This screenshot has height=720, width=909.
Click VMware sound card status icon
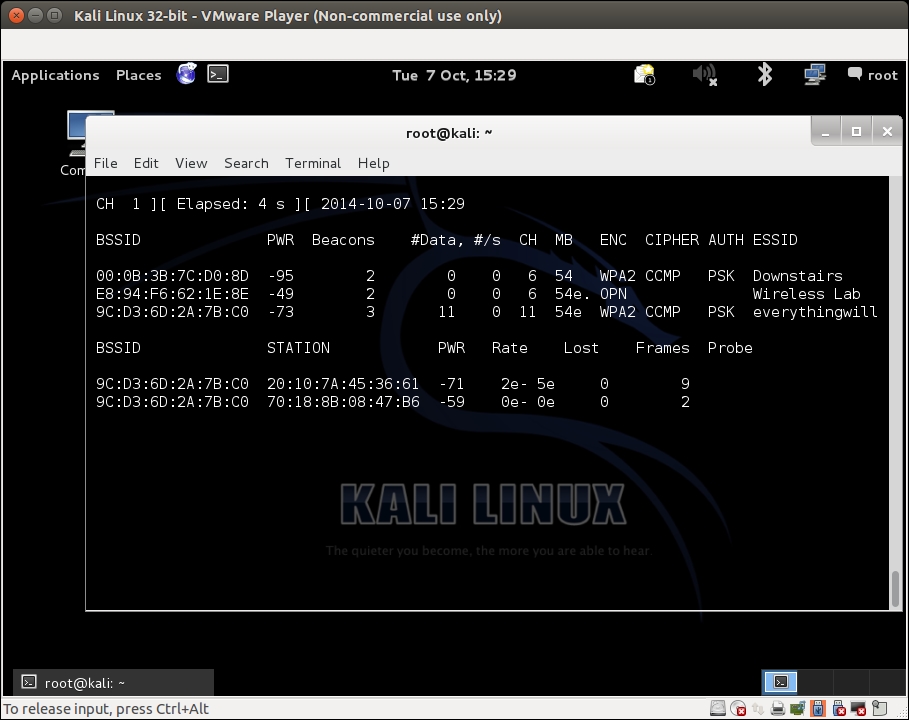click(x=798, y=708)
